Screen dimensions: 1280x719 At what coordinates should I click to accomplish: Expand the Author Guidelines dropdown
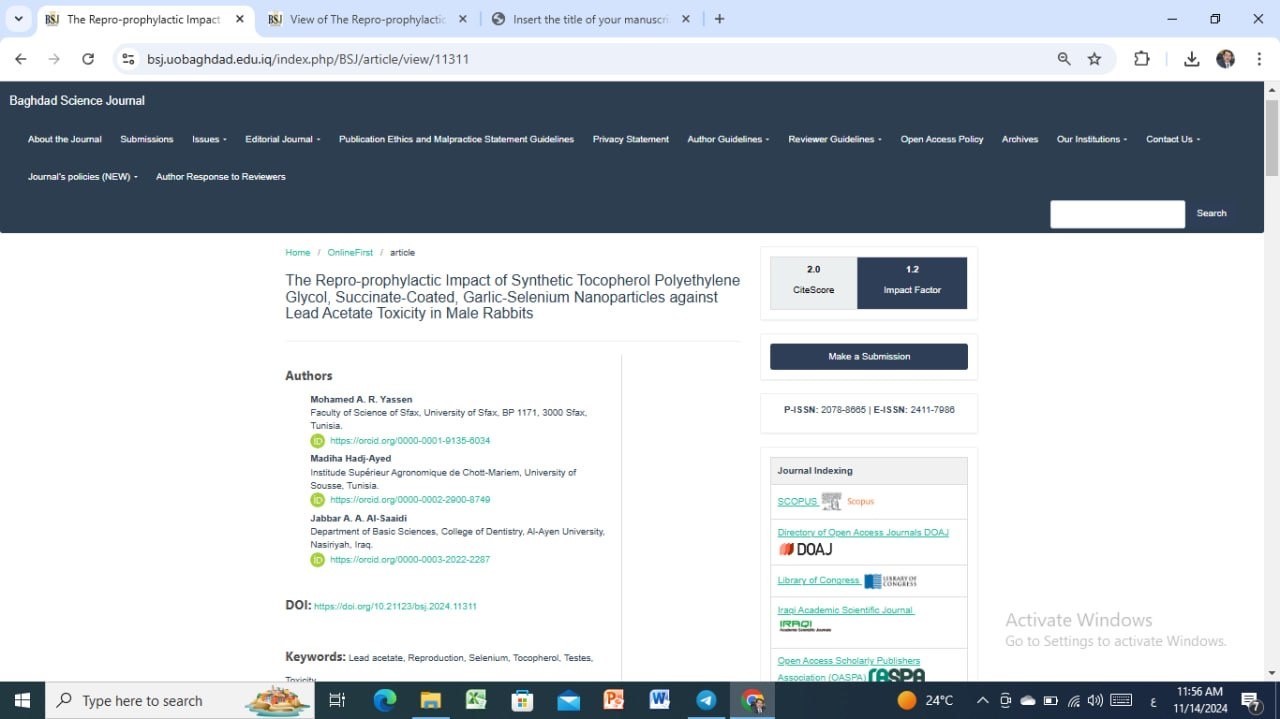tap(728, 139)
